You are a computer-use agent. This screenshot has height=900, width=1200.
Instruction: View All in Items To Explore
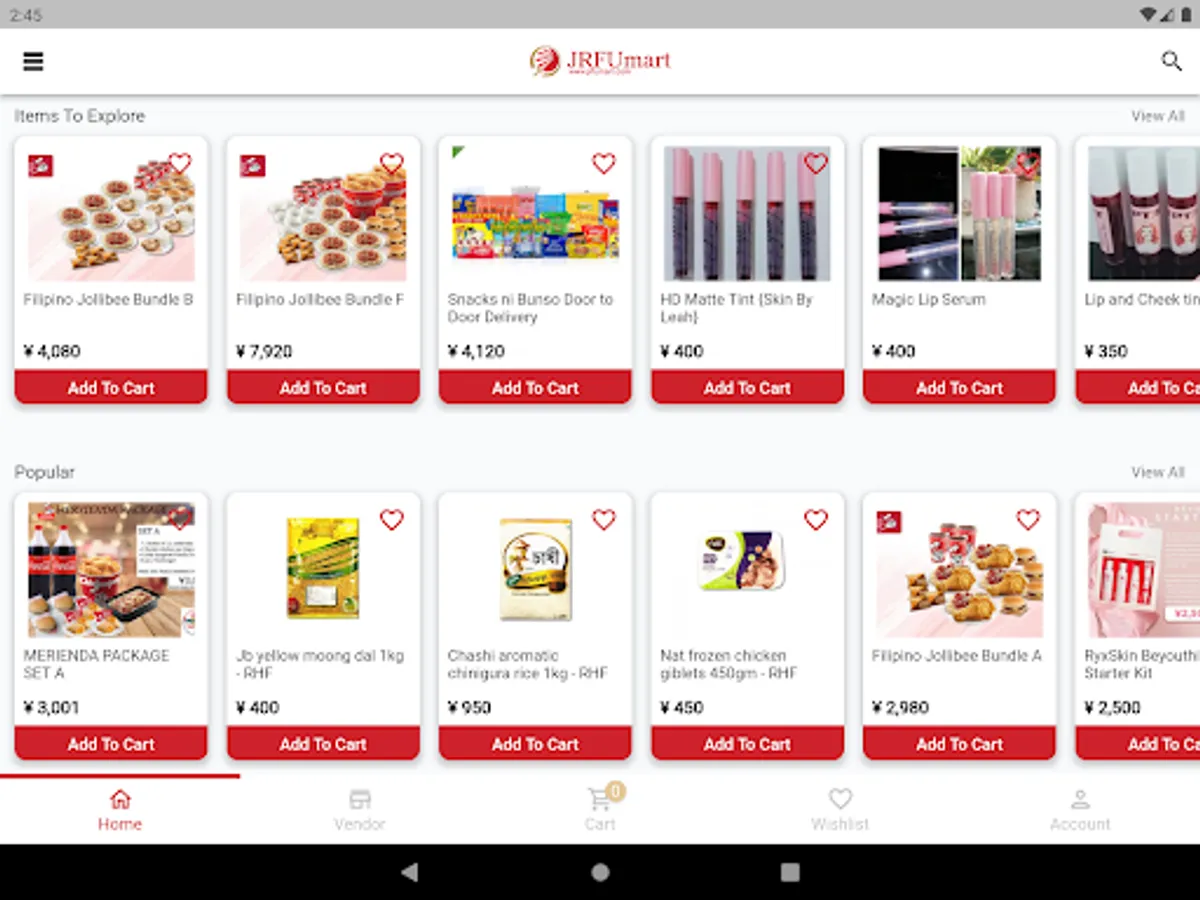click(x=1158, y=116)
